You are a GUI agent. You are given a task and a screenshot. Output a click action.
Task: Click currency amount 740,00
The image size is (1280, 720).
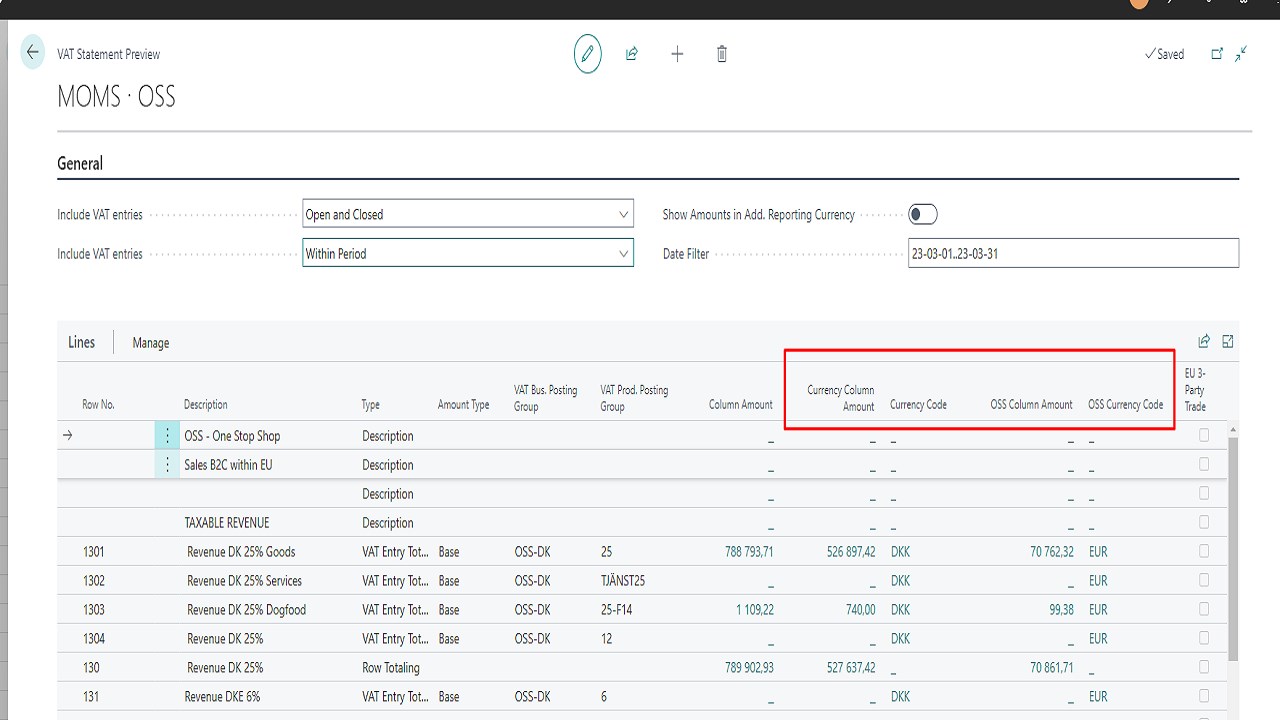coord(860,609)
